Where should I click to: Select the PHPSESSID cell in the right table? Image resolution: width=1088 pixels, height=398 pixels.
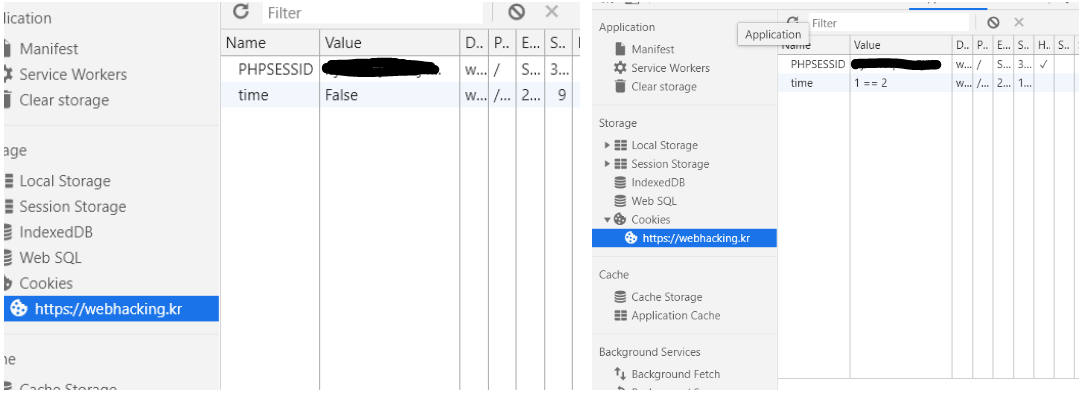[x=818, y=64]
